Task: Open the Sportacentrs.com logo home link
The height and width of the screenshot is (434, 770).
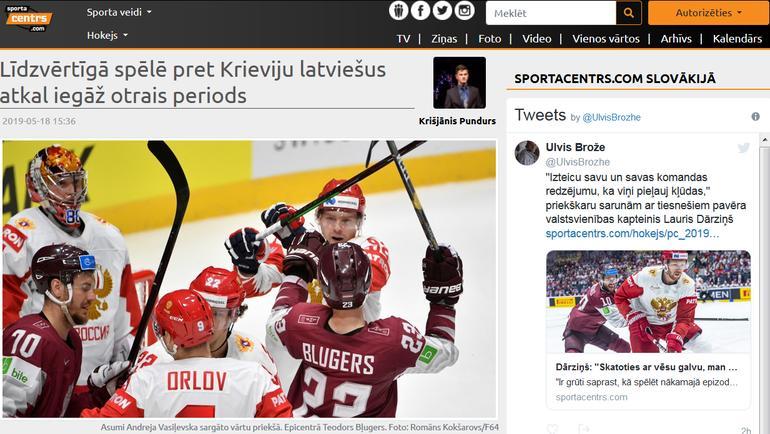Action: [x=28, y=19]
